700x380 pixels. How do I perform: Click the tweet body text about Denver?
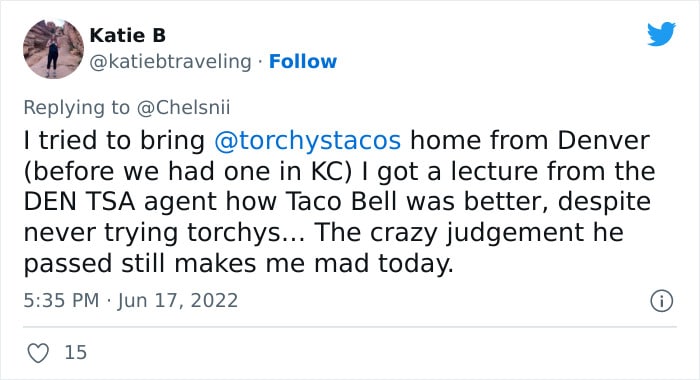point(339,202)
